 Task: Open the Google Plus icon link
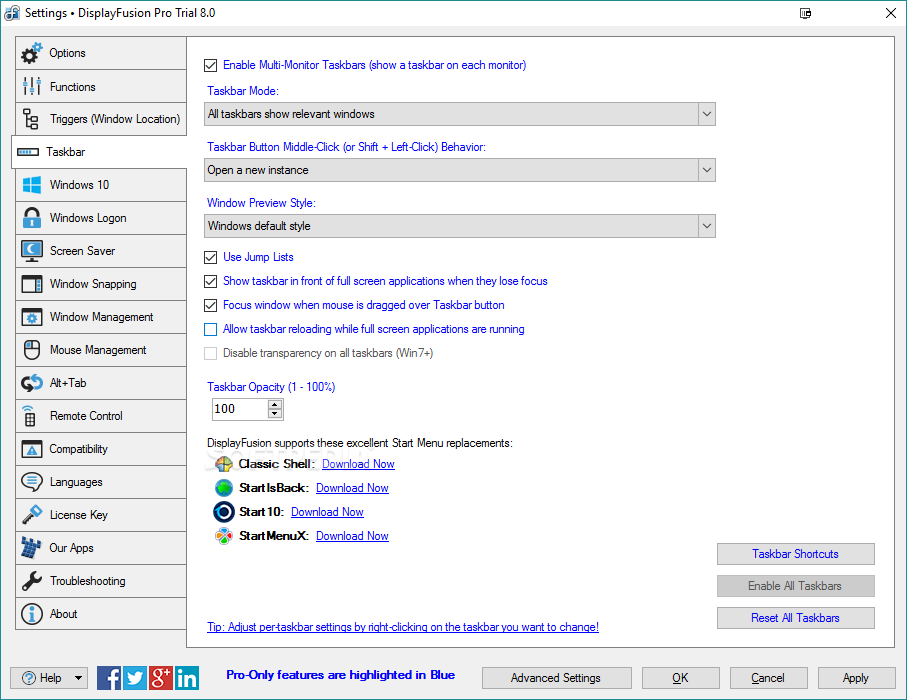click(161, 677)
